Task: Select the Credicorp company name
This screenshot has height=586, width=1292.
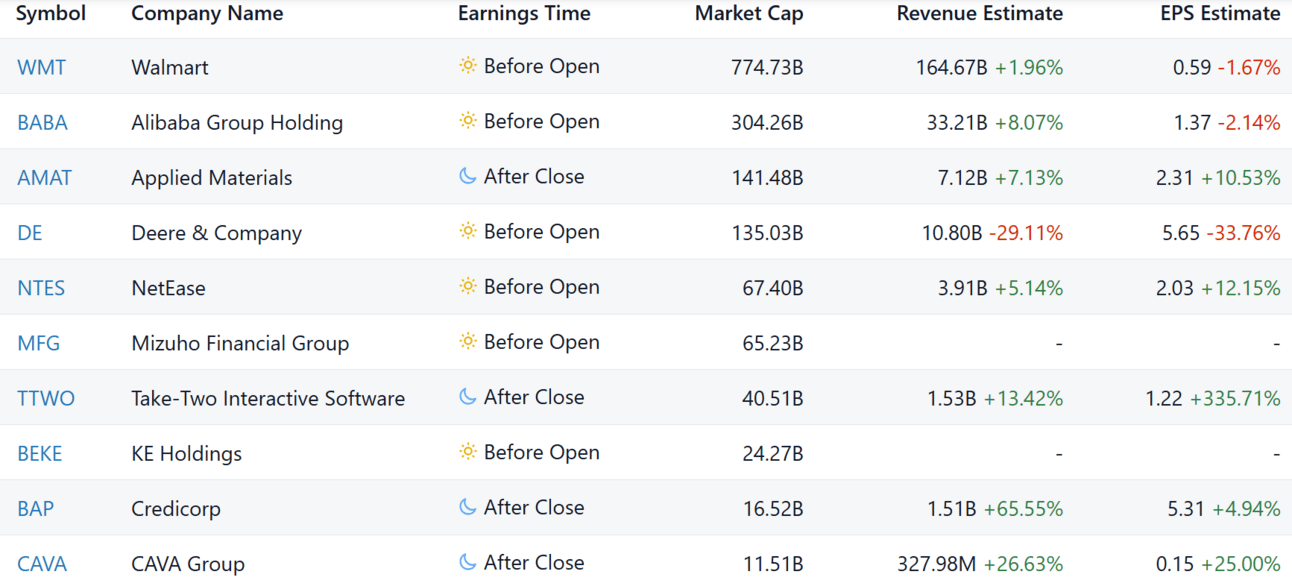Action: [176, 508]
